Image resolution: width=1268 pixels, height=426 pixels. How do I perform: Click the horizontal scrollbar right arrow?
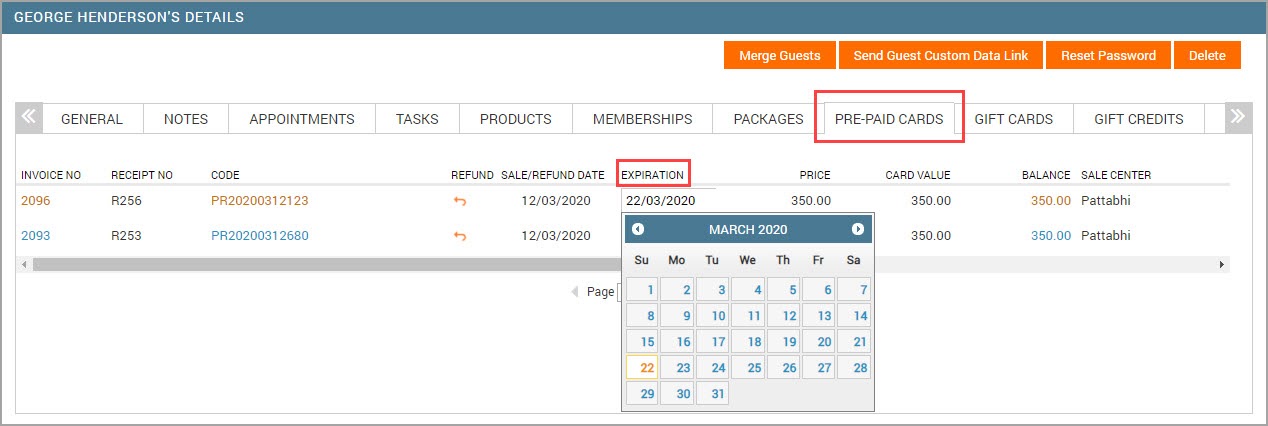[1221, 264]
